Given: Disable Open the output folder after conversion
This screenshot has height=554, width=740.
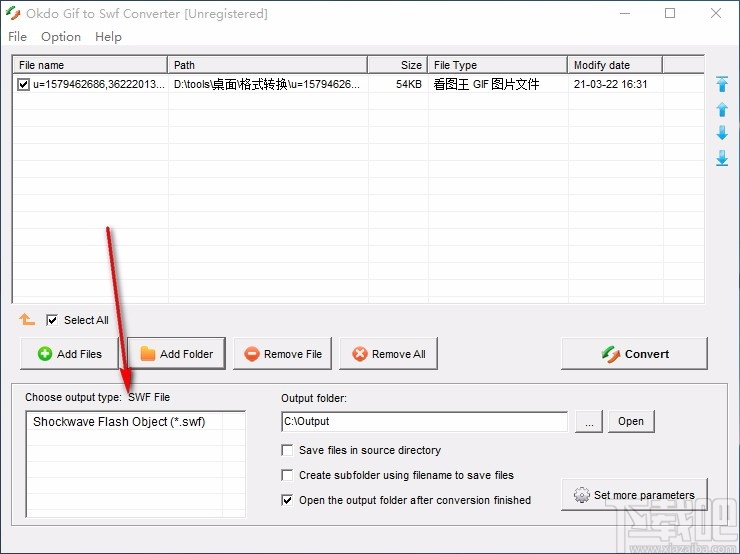Looking at the screenshot, I should (287, 500).
